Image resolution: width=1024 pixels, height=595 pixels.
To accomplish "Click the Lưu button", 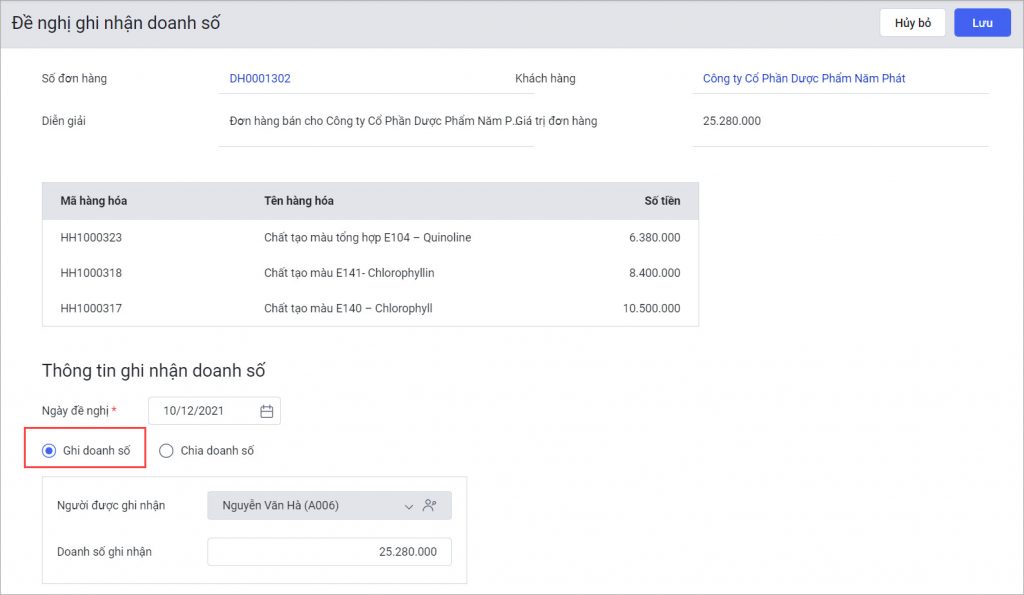I will point(982,23).
